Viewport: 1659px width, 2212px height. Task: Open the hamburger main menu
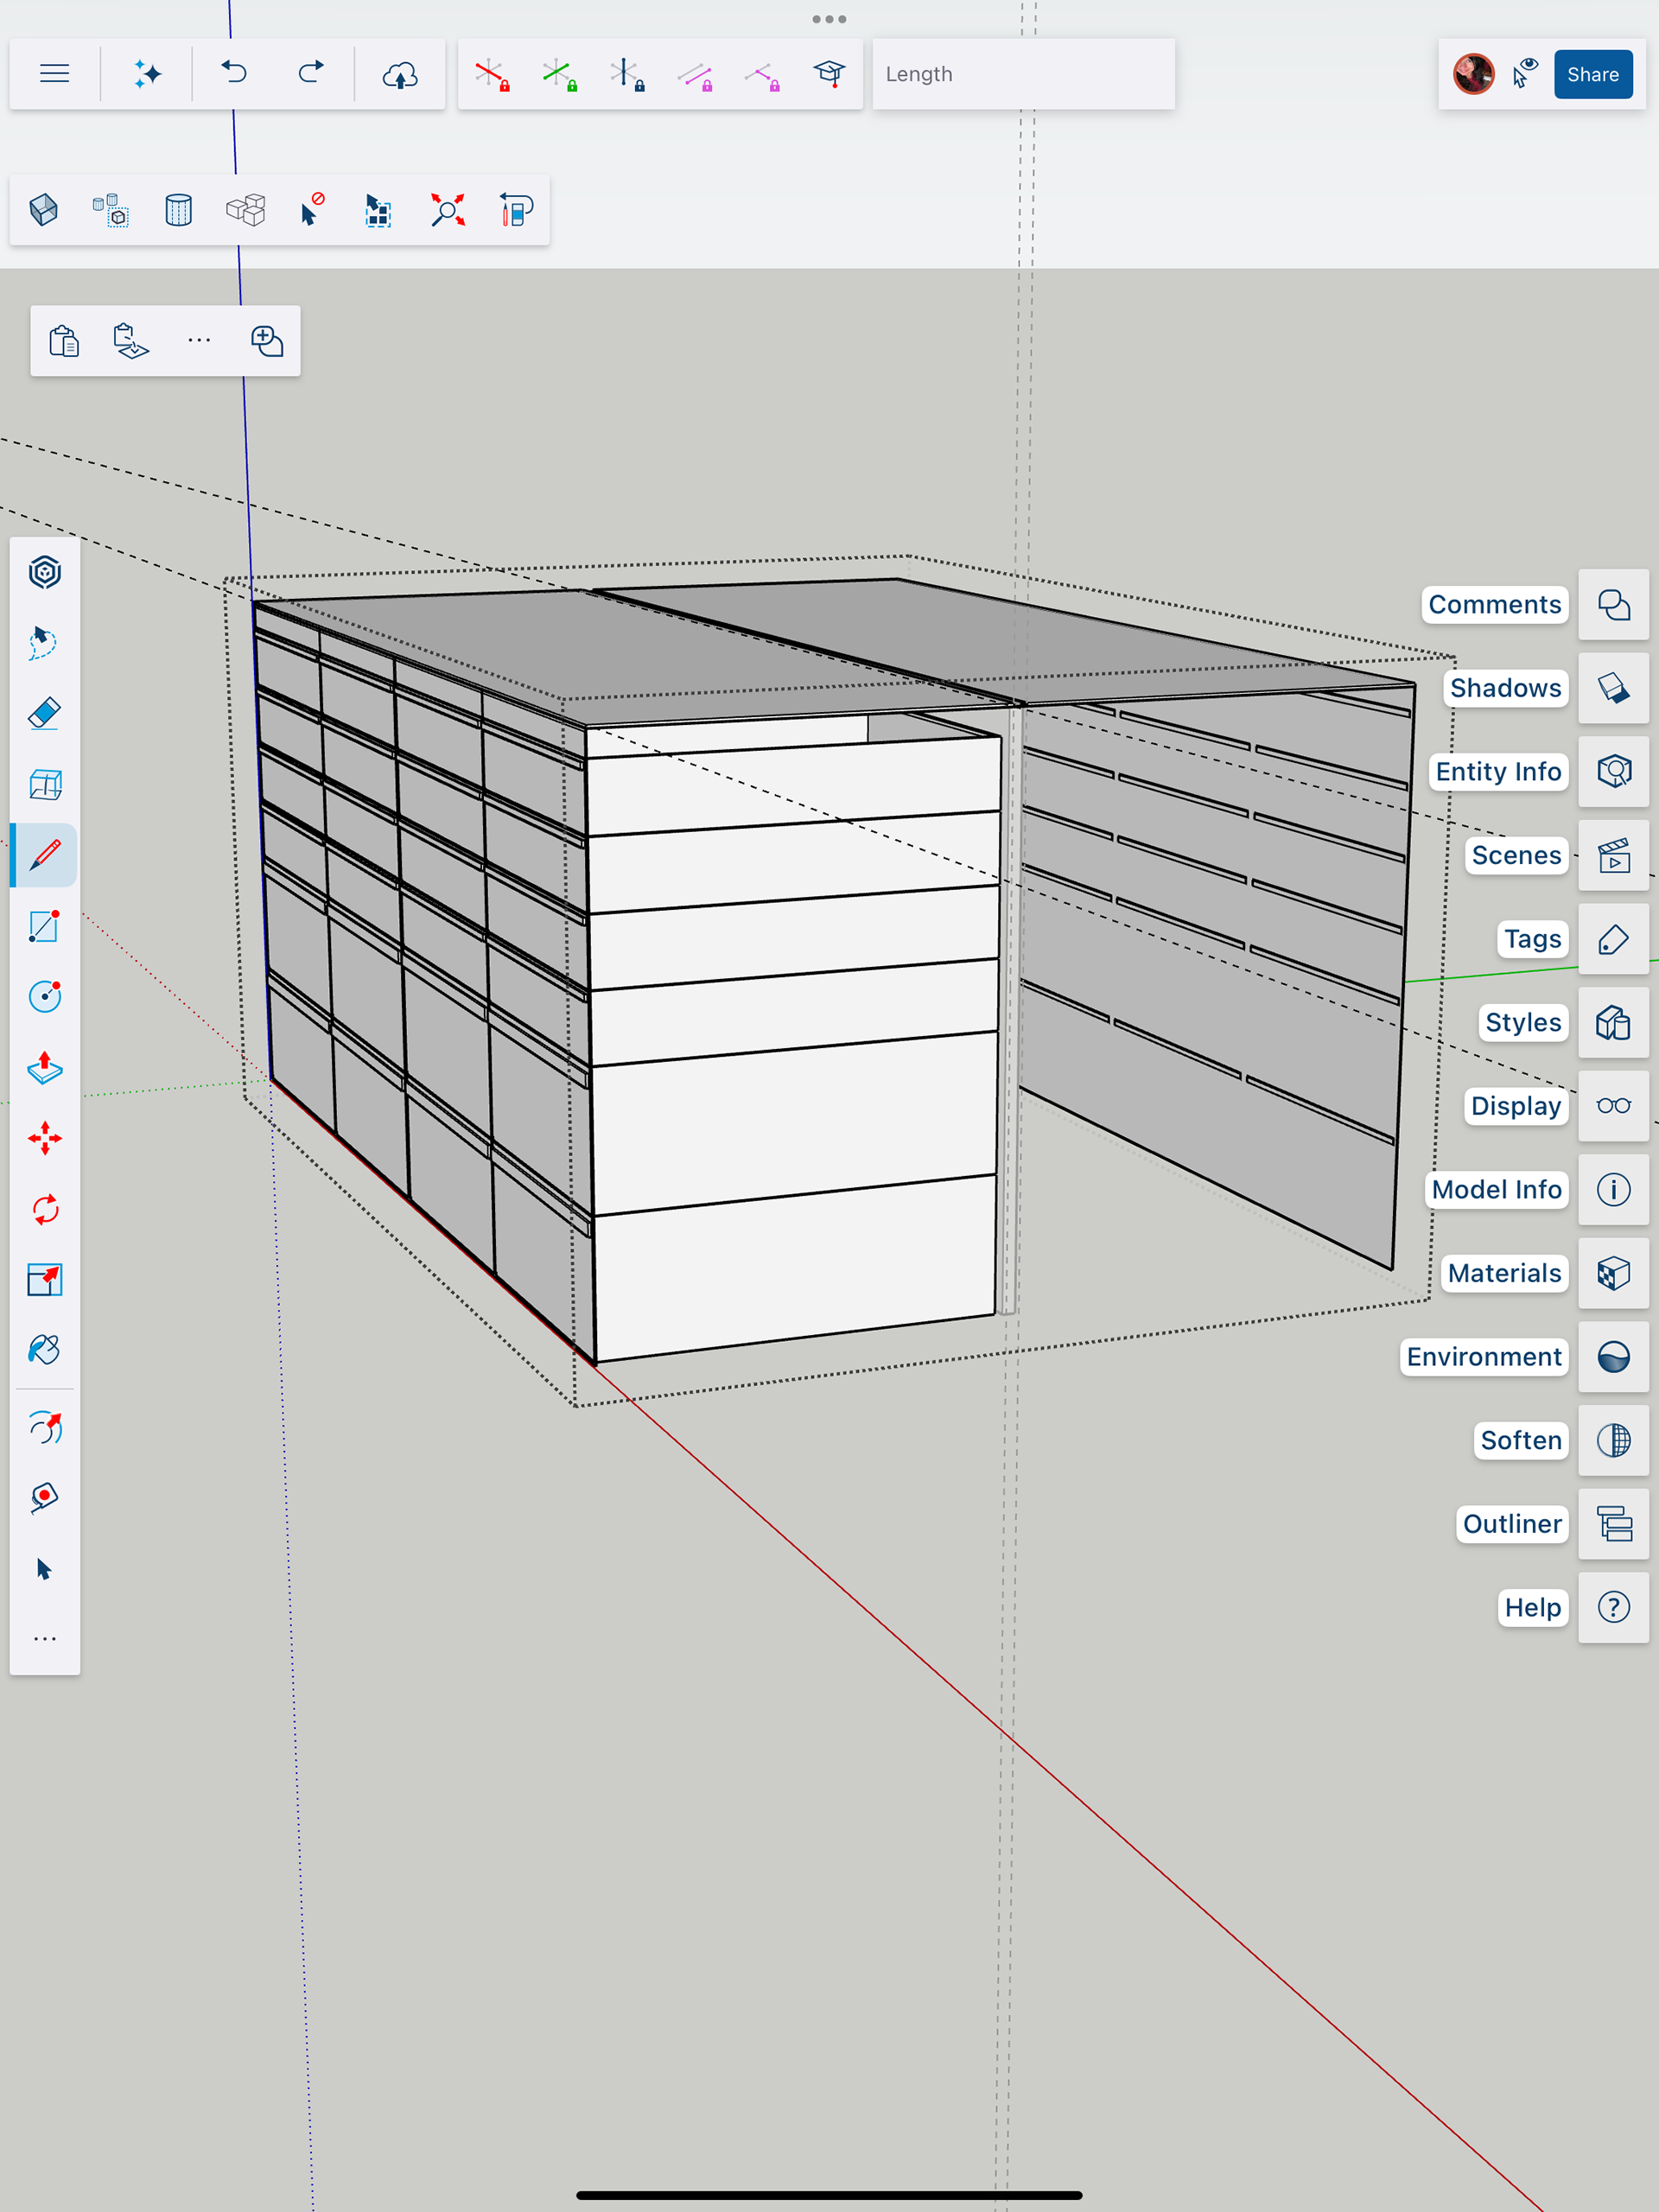[54, 74]
